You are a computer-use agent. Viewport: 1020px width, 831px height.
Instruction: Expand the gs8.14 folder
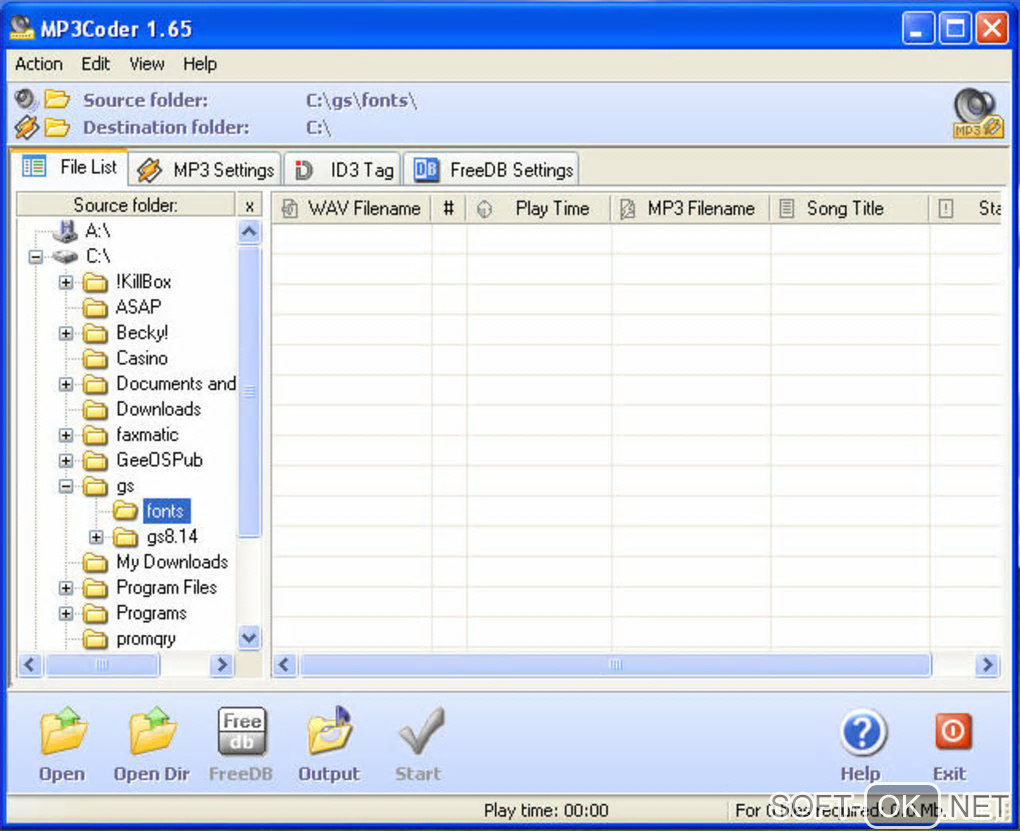point(96,537)
